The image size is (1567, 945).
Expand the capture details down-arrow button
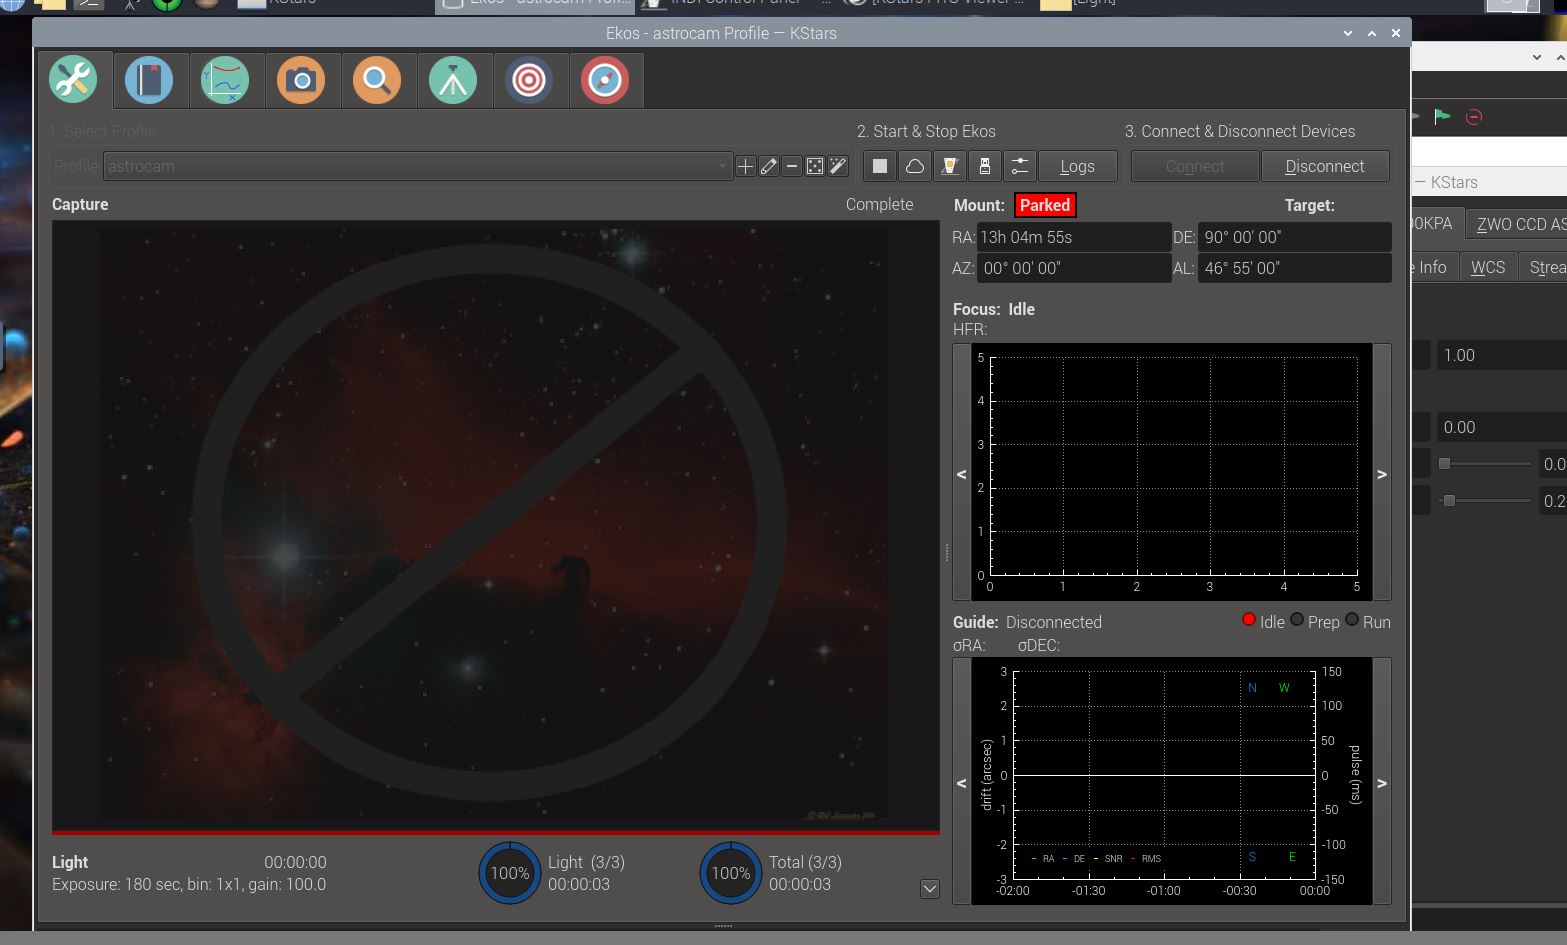pos(930,889)
